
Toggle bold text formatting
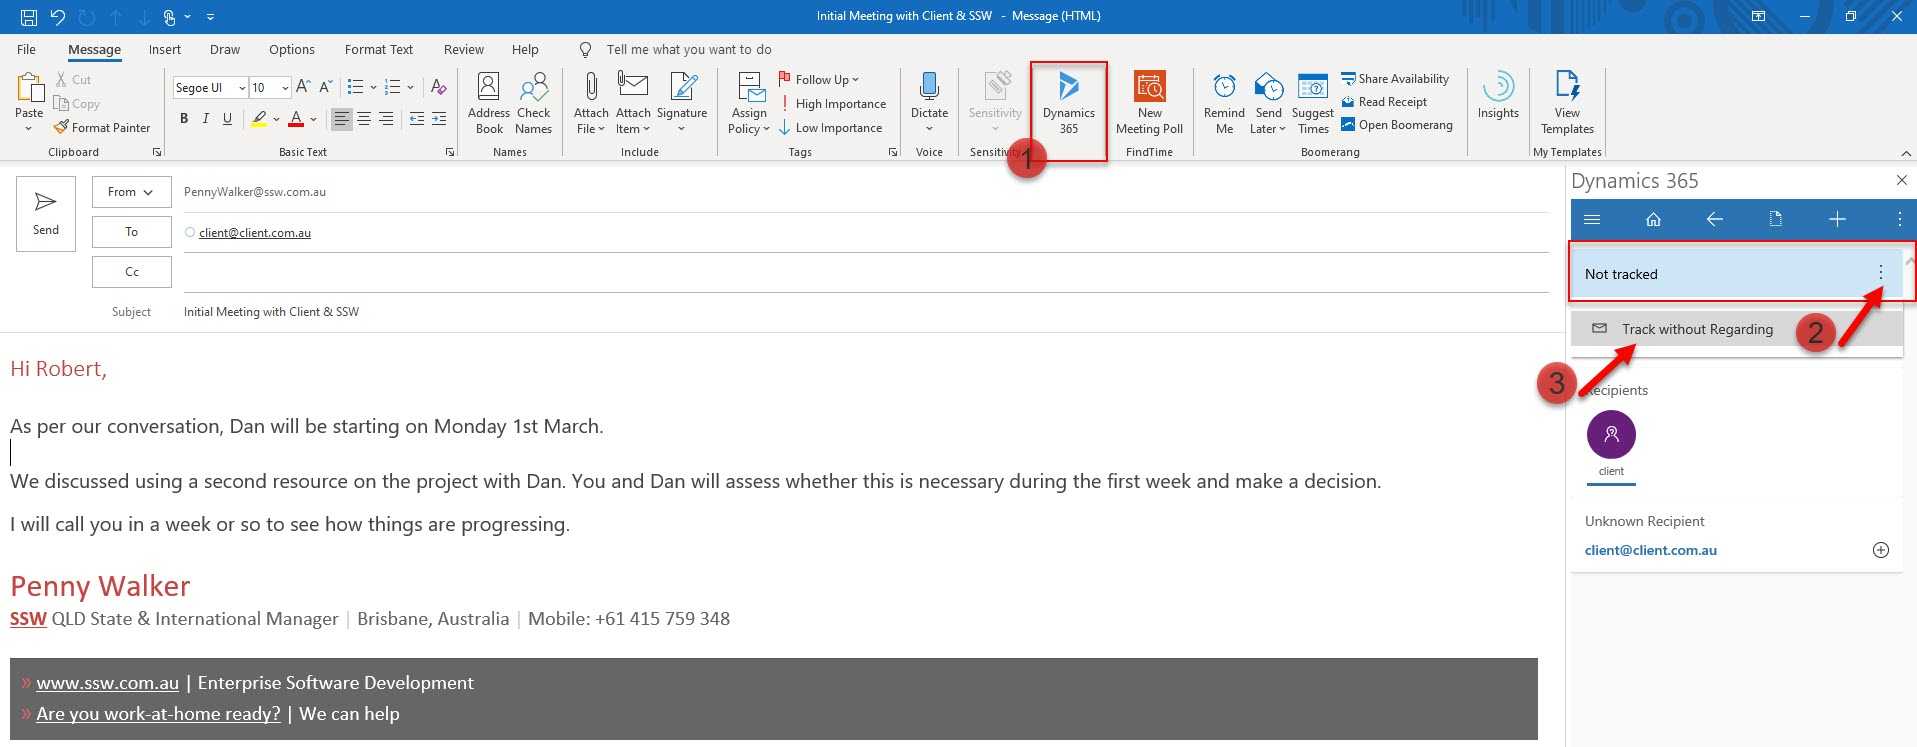tap(184, 119)
